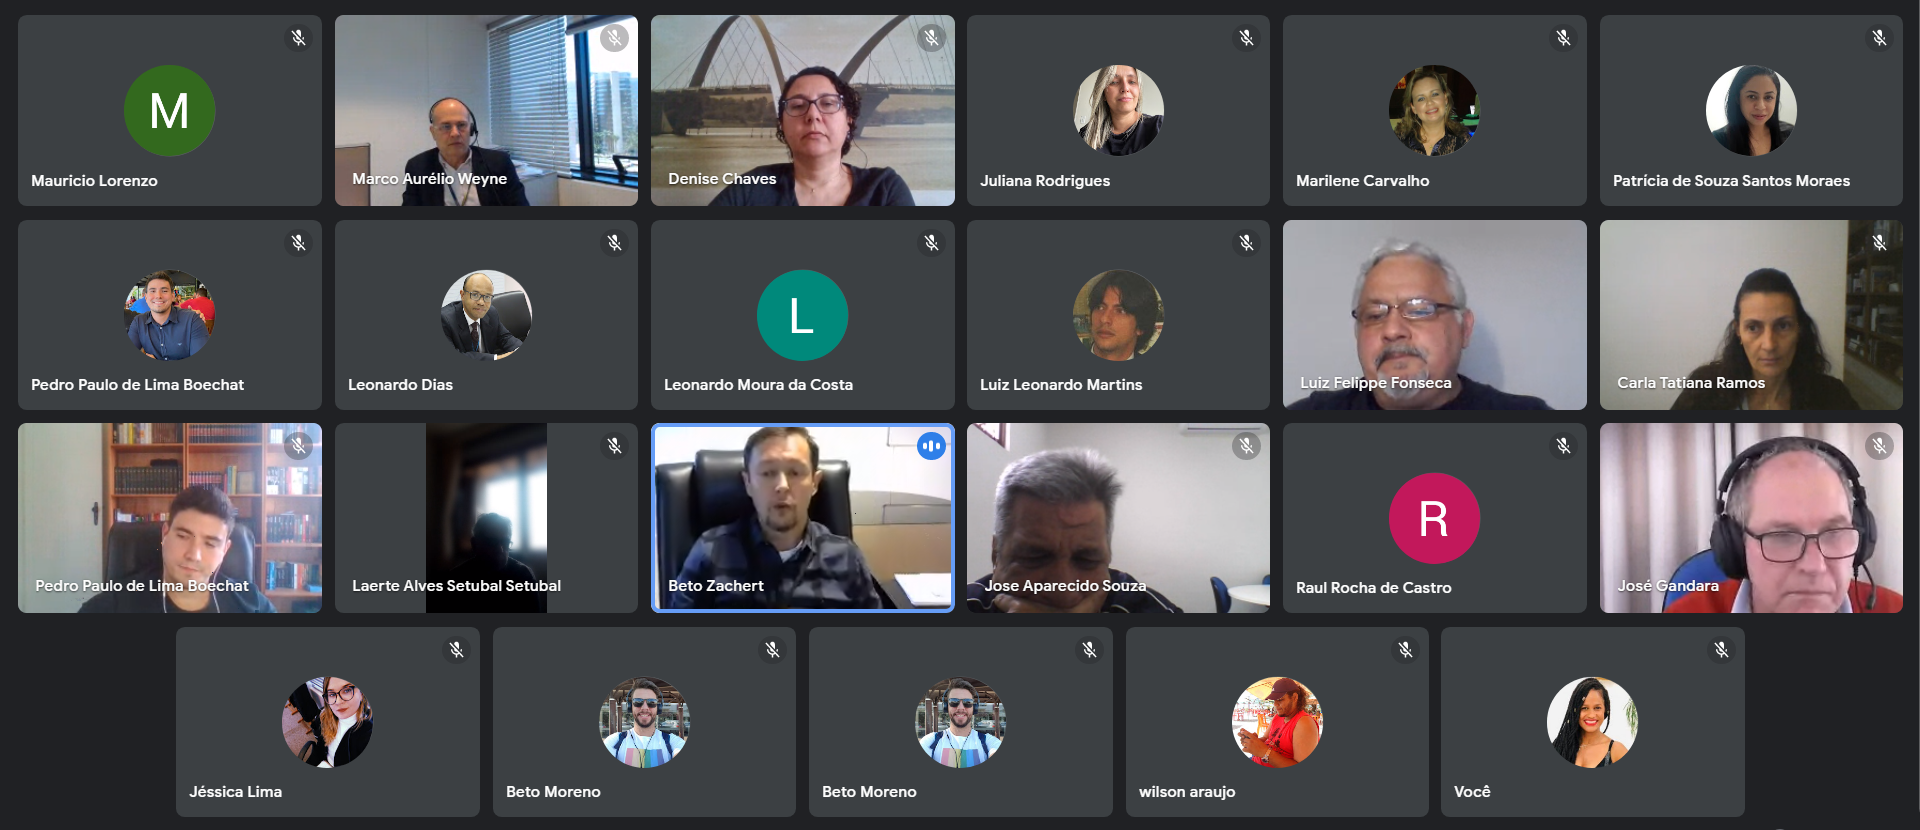
Task: Click muted mic icon on Você tile
Action: click(1721, 650)
